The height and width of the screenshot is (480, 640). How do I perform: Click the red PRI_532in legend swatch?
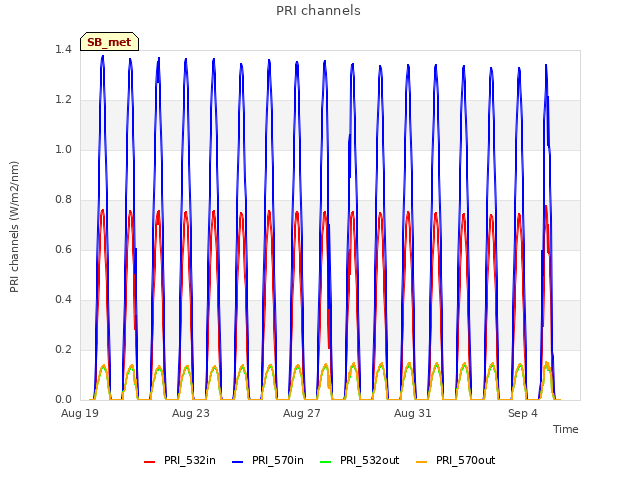[x=150, y=462]
